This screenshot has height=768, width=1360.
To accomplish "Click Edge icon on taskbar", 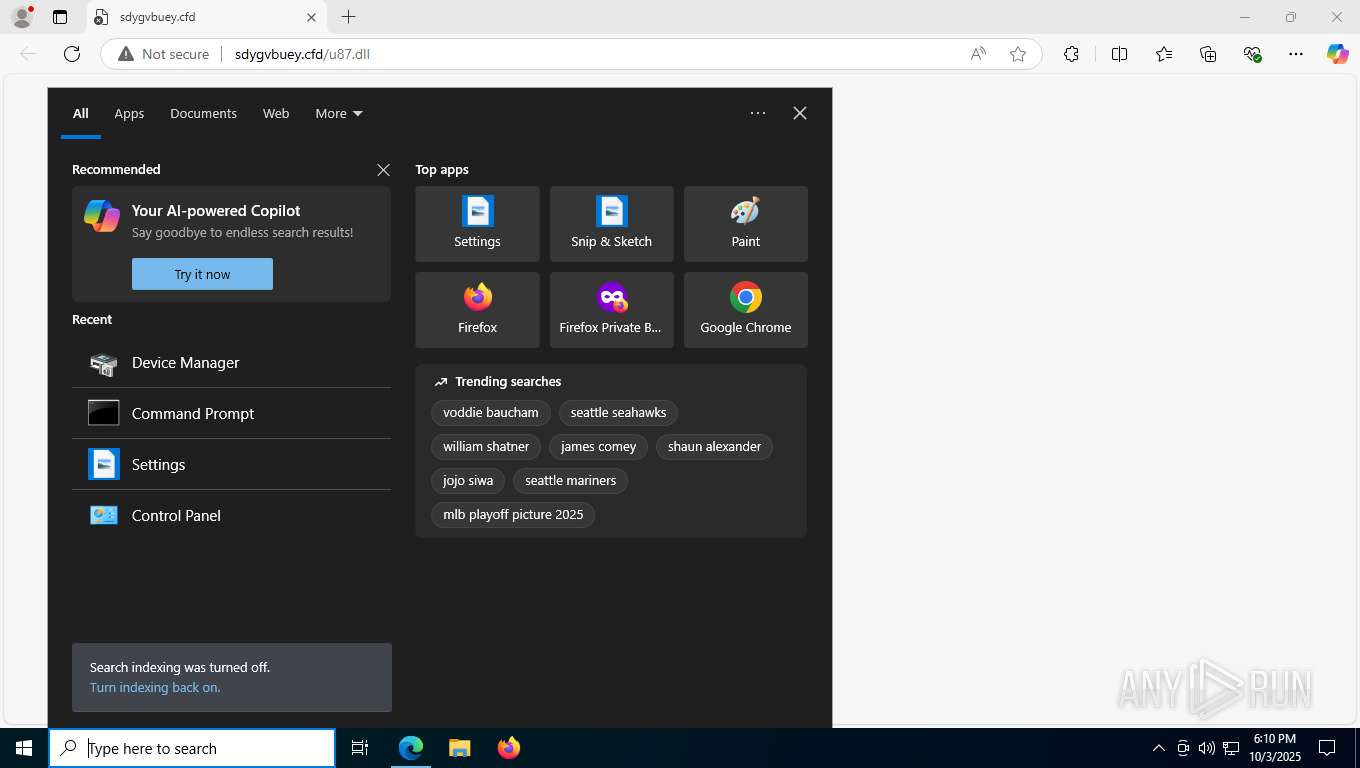I will click(411, 748).
